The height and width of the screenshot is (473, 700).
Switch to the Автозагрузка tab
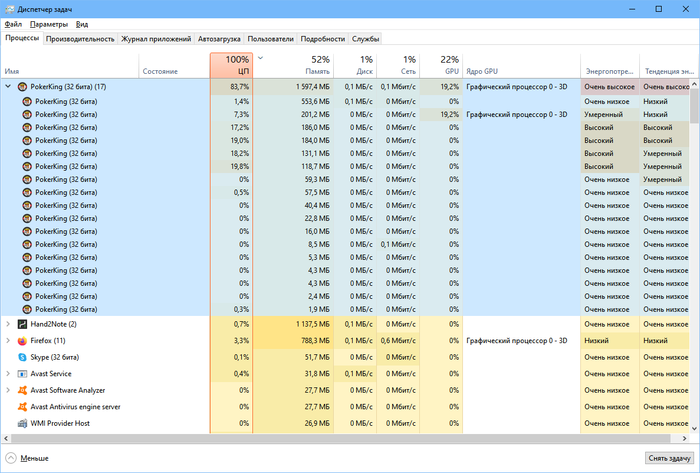(219, 39)
